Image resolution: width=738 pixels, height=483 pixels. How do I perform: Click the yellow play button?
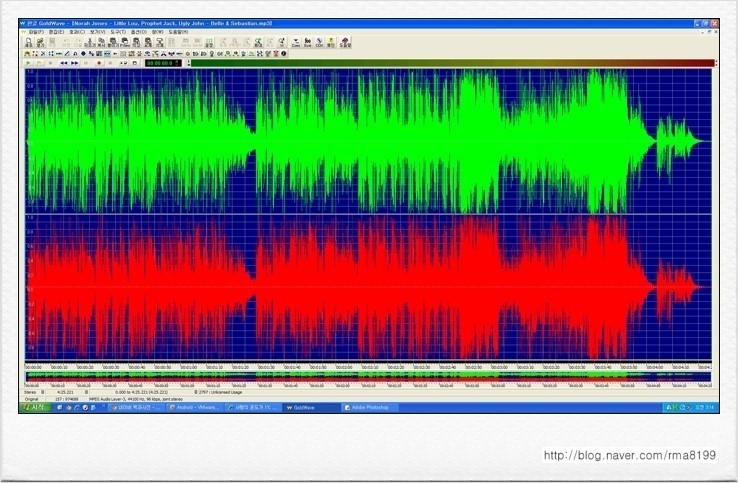tap(39, 63)
